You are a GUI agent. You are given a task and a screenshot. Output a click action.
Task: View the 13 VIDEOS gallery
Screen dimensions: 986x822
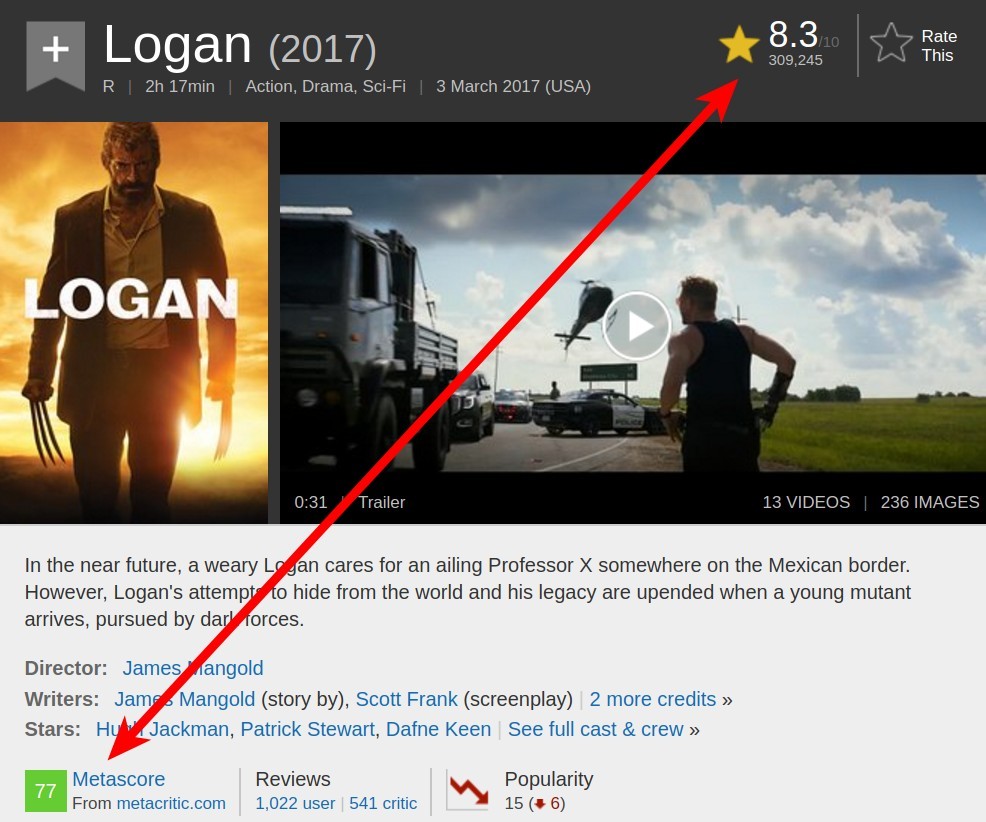[x=806, y=502]
